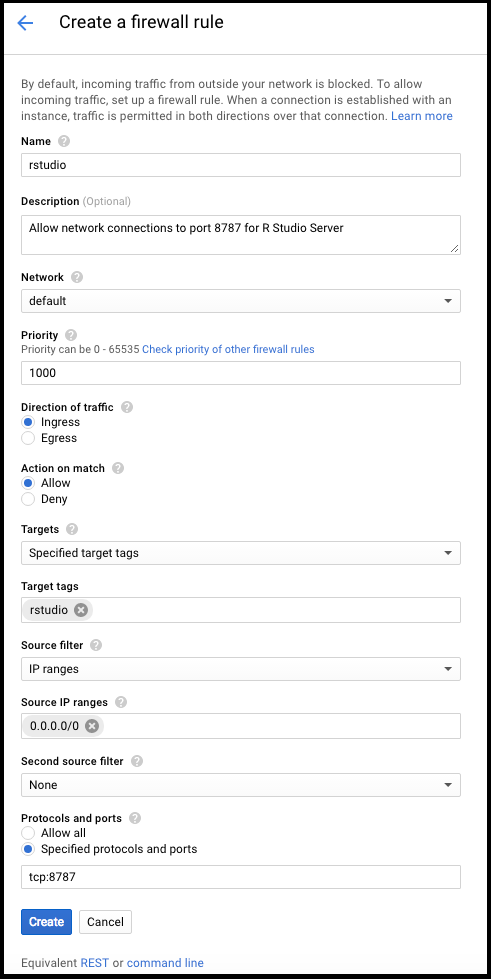Expand the Targets dropdown
Image resolution: width=491 pixels, height=979 pixels.
[x=241, y=553]
